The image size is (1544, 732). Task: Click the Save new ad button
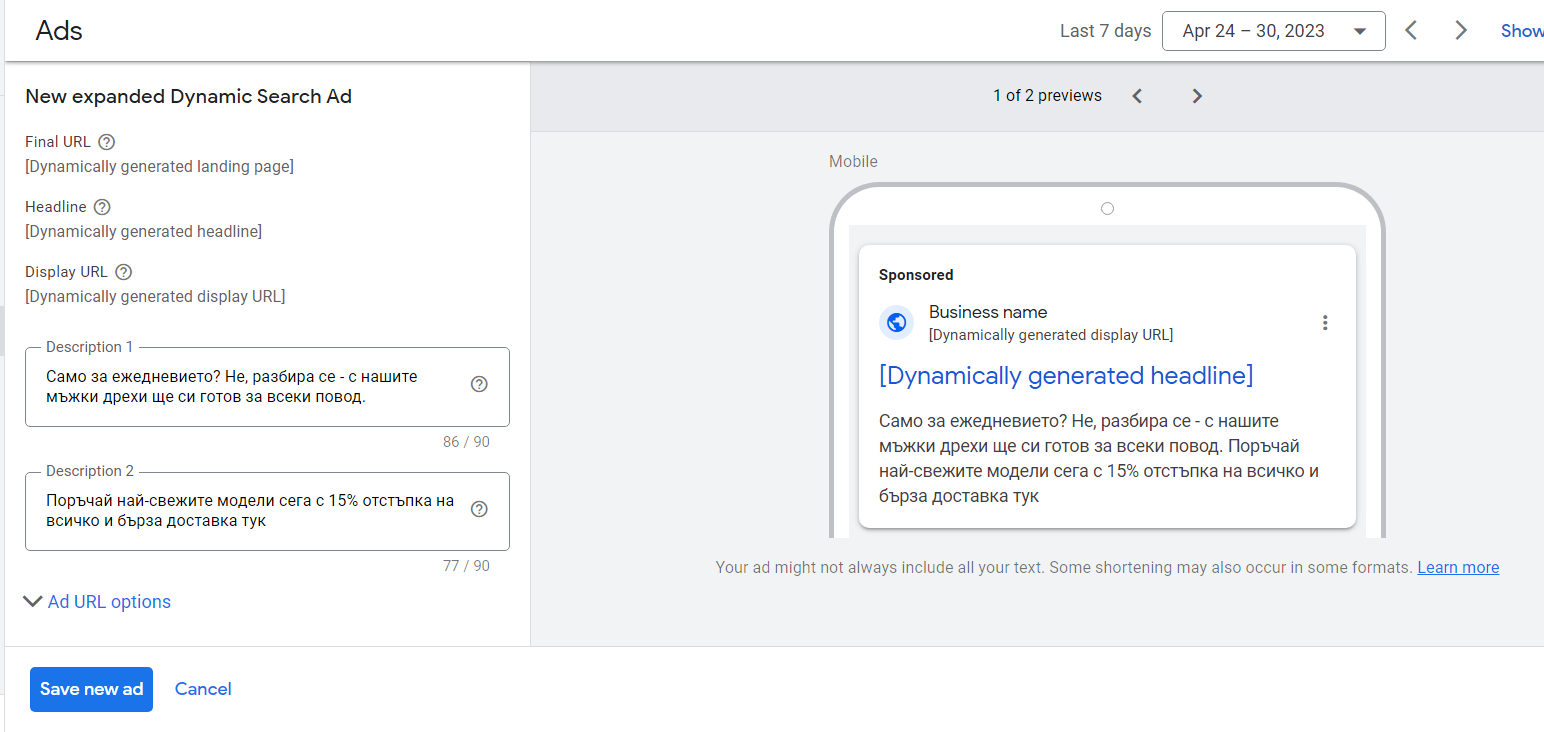91,689
